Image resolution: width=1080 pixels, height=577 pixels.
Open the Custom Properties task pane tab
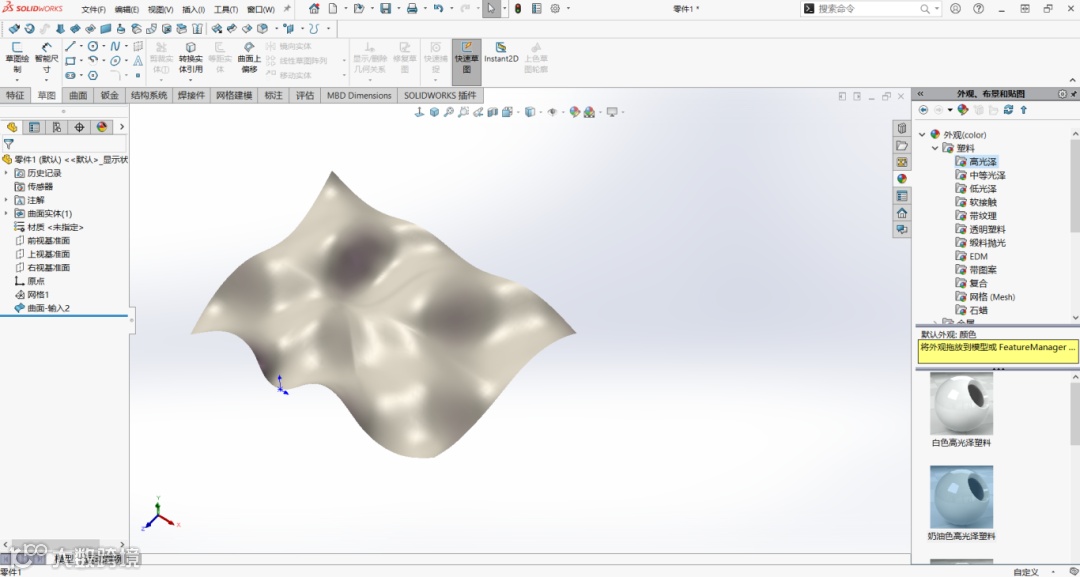click(x=902, y=196)
